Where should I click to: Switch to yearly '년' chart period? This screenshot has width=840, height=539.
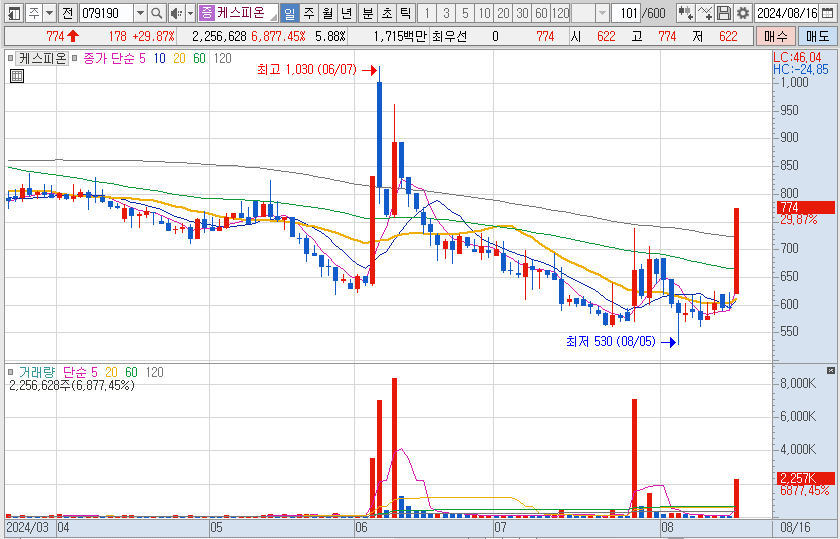[x=347, y=13]
